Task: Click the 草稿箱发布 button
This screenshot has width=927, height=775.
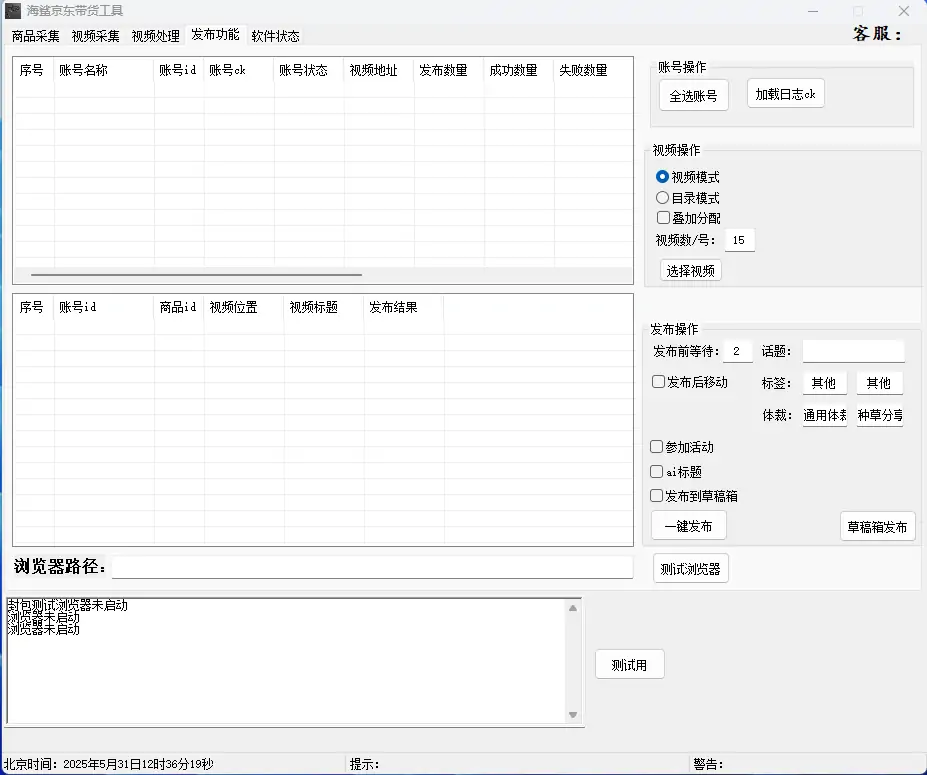Action: click(x=877, y=527)
